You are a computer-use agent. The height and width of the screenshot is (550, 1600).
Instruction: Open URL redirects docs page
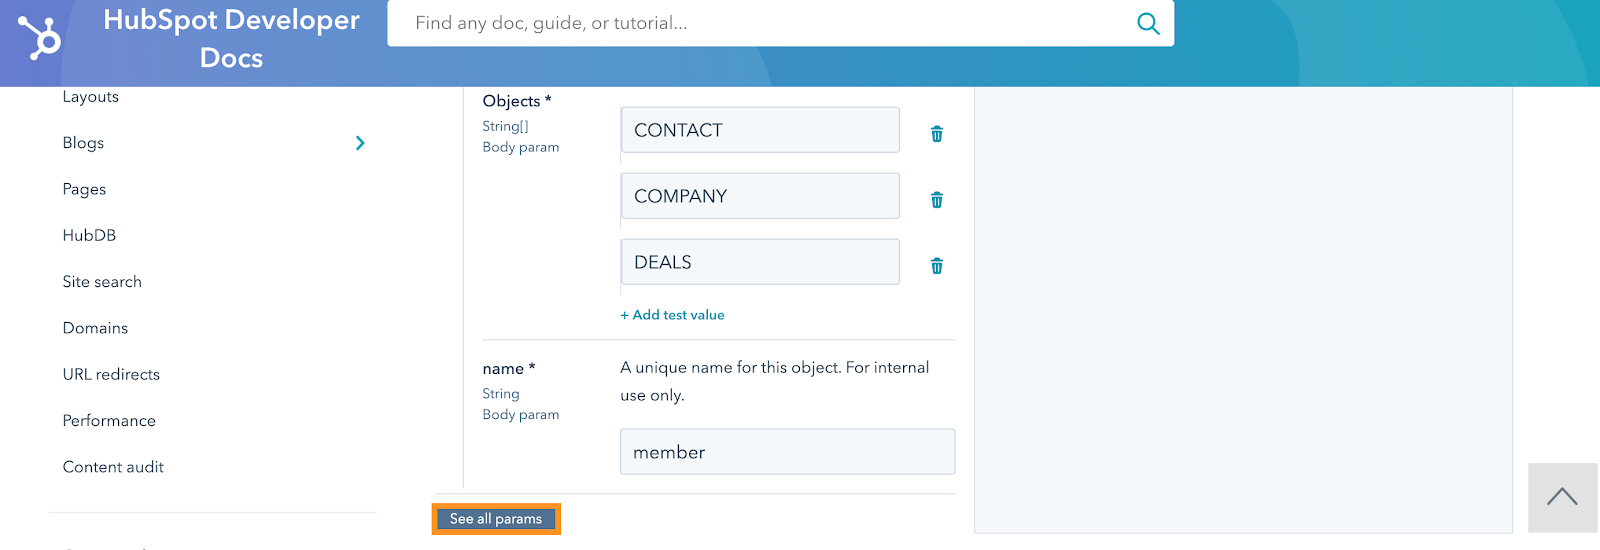pos(111,374)
